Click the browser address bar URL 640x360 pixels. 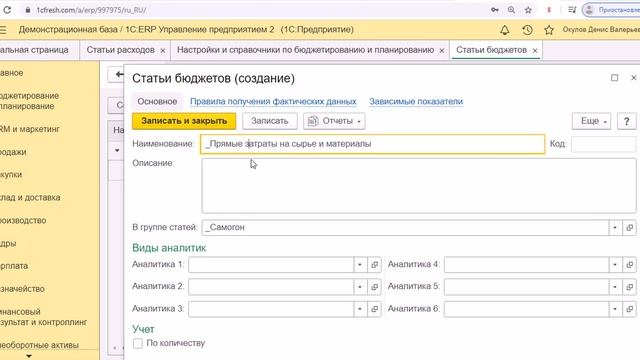[91, 10]
